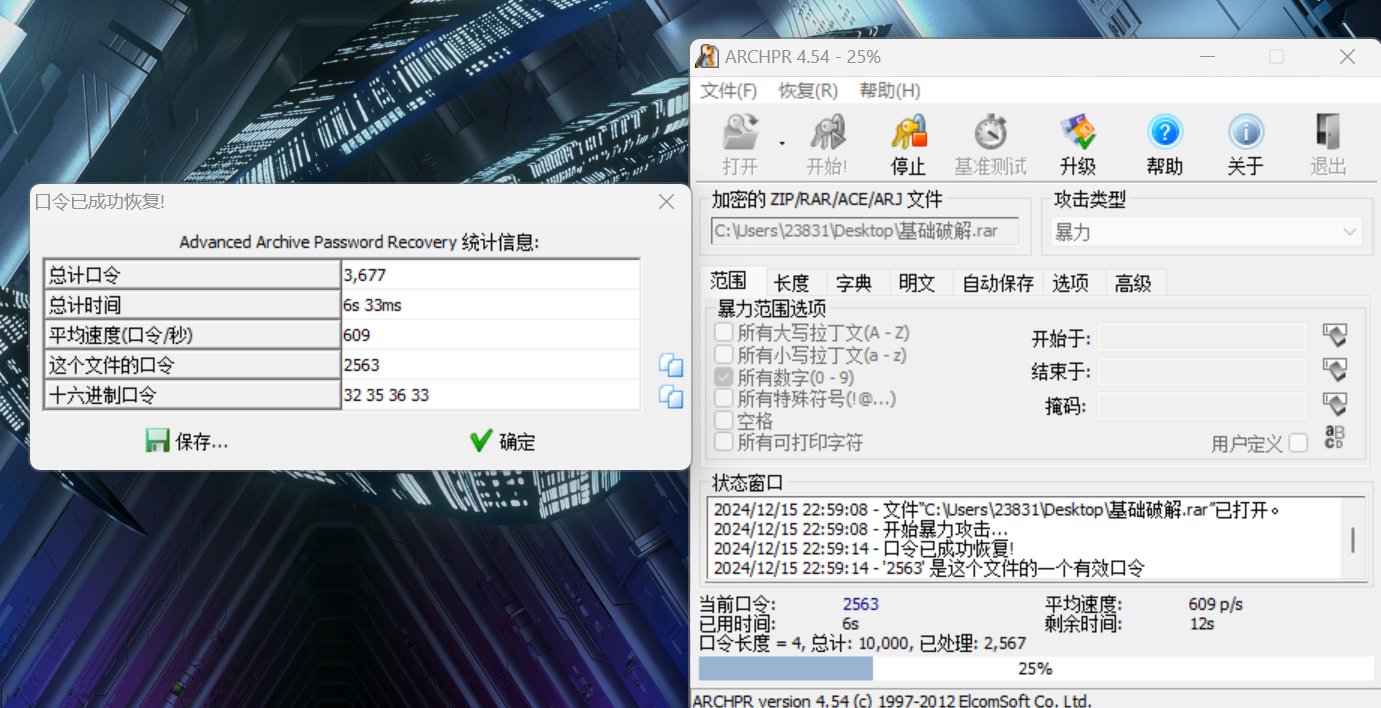Click the encrypted file path field

865,232
